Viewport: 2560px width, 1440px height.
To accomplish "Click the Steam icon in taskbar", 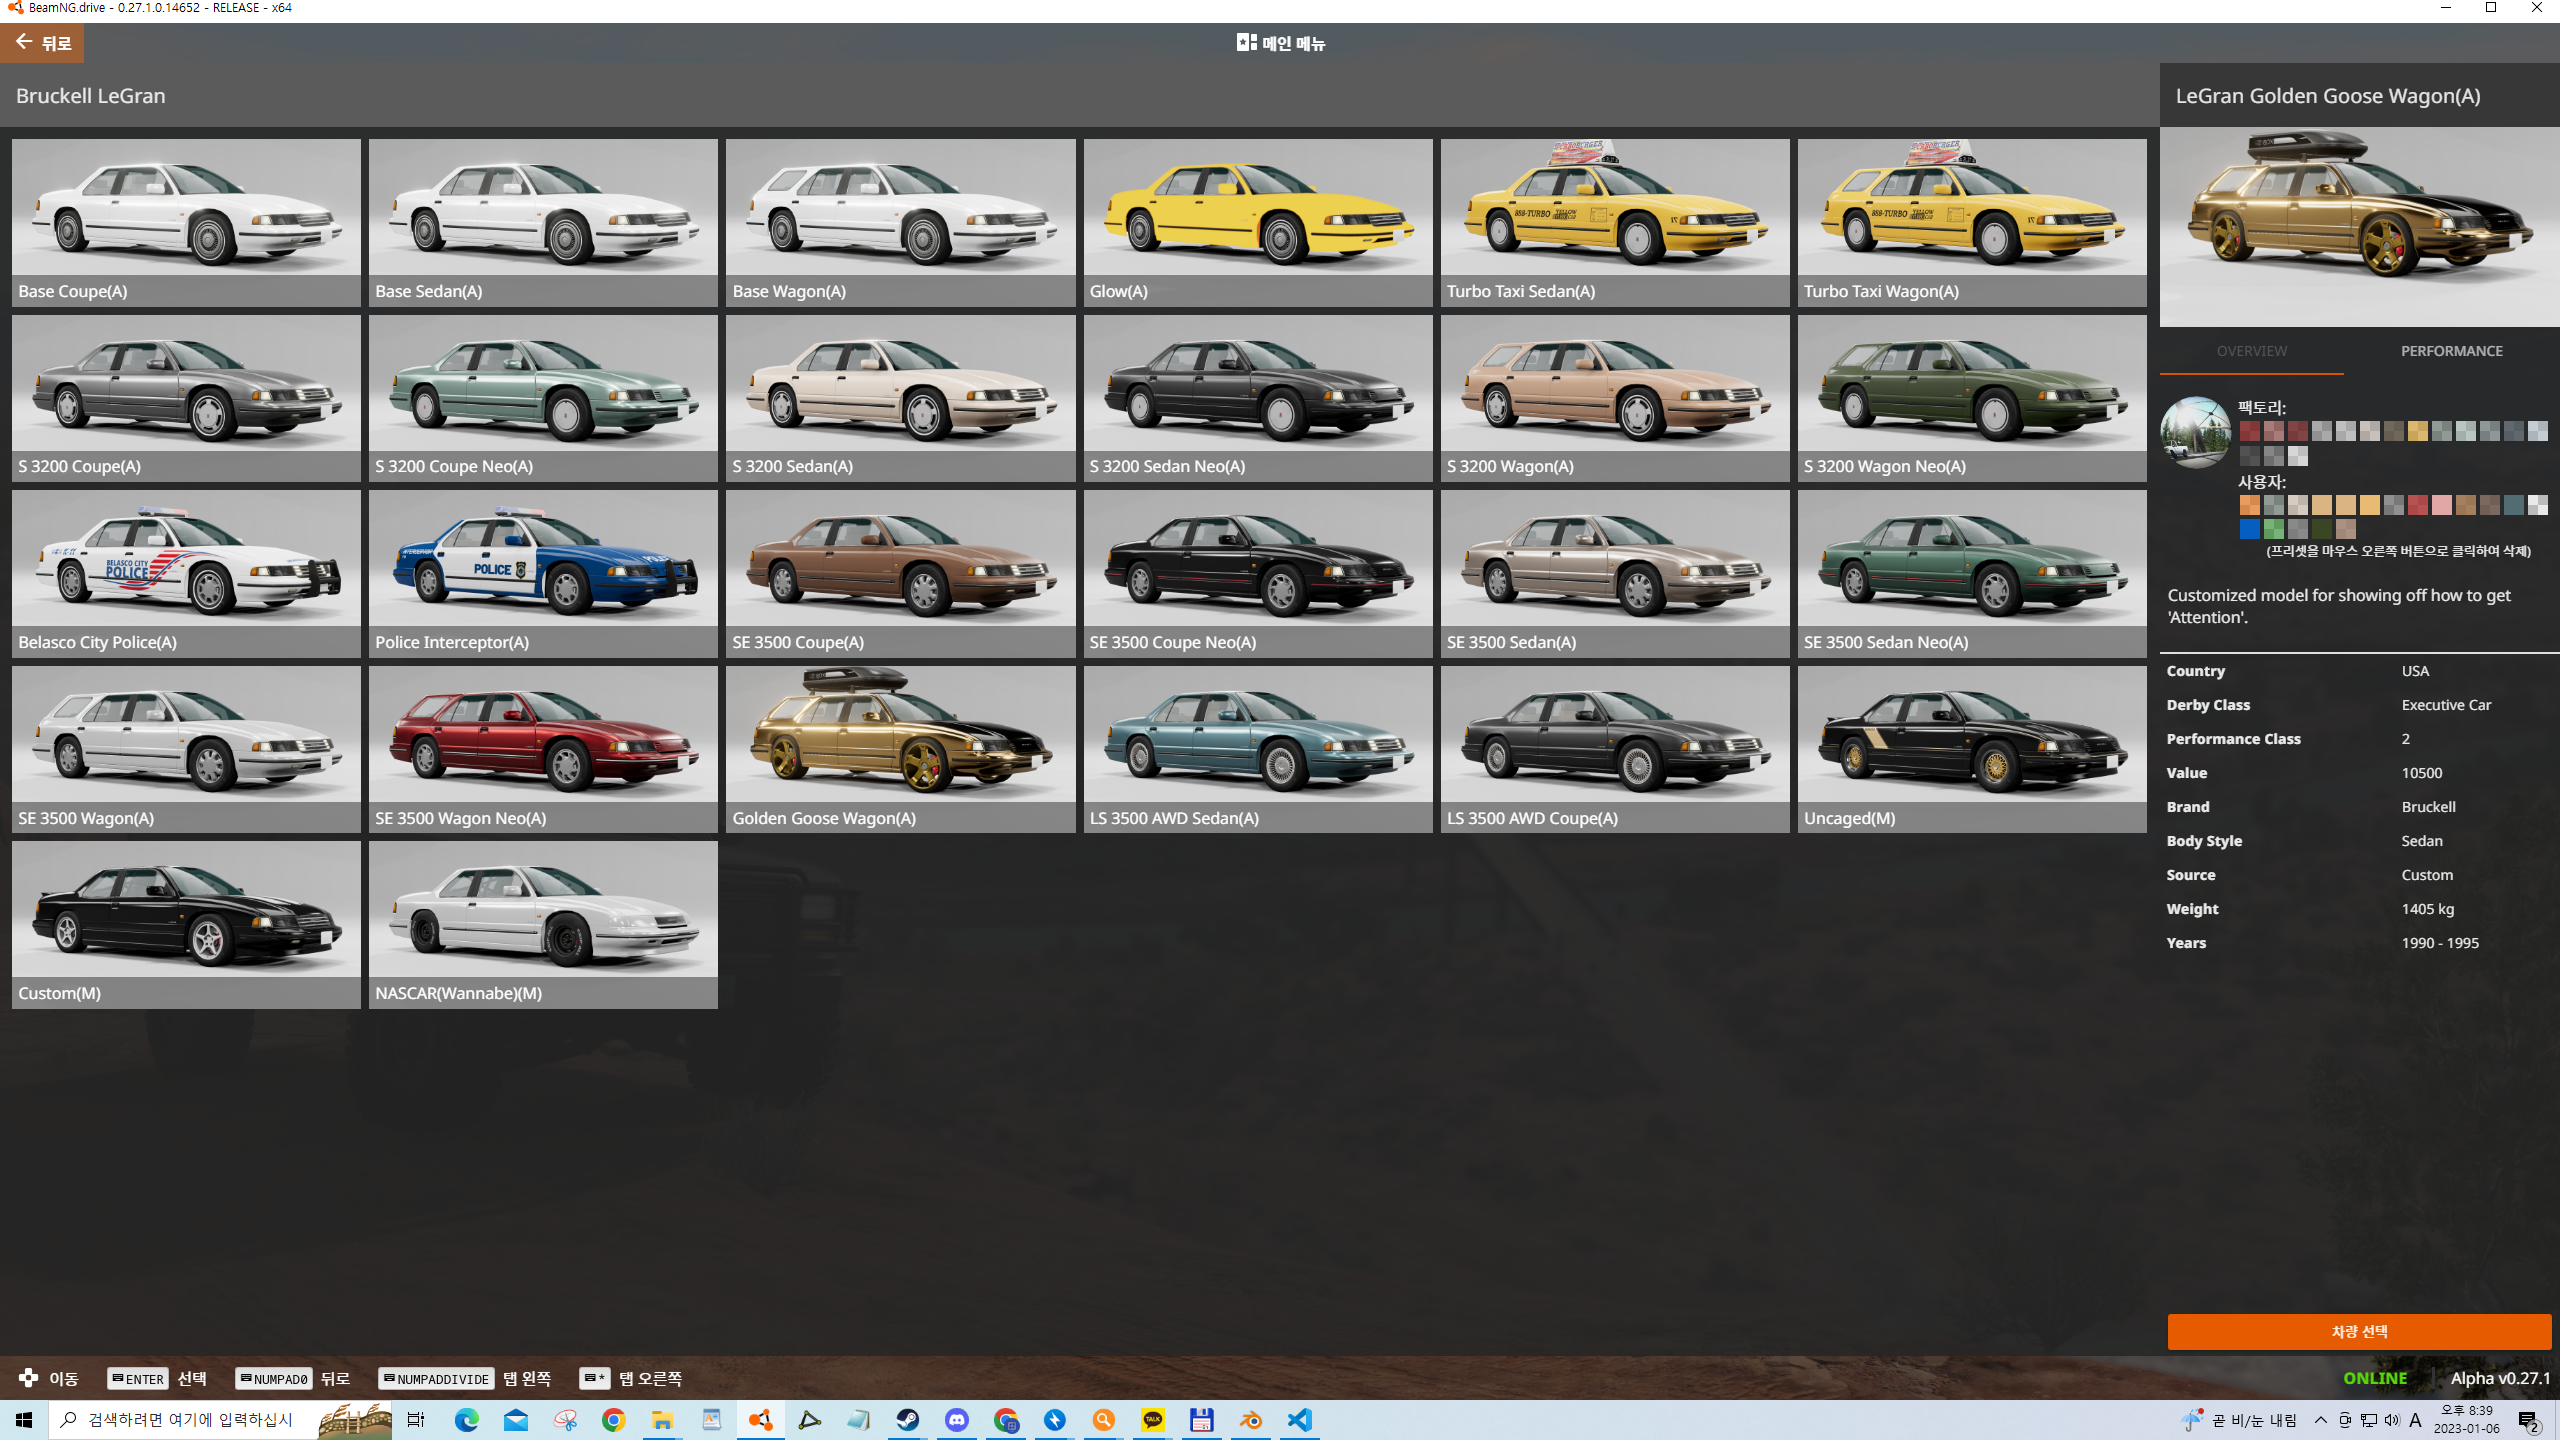I will [907, 1420].
